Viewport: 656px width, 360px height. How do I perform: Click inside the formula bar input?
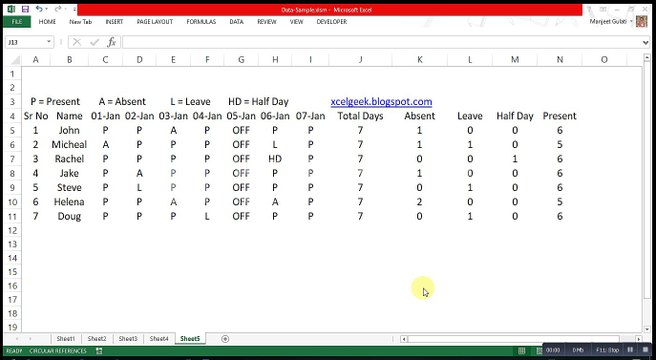point(381,42)
